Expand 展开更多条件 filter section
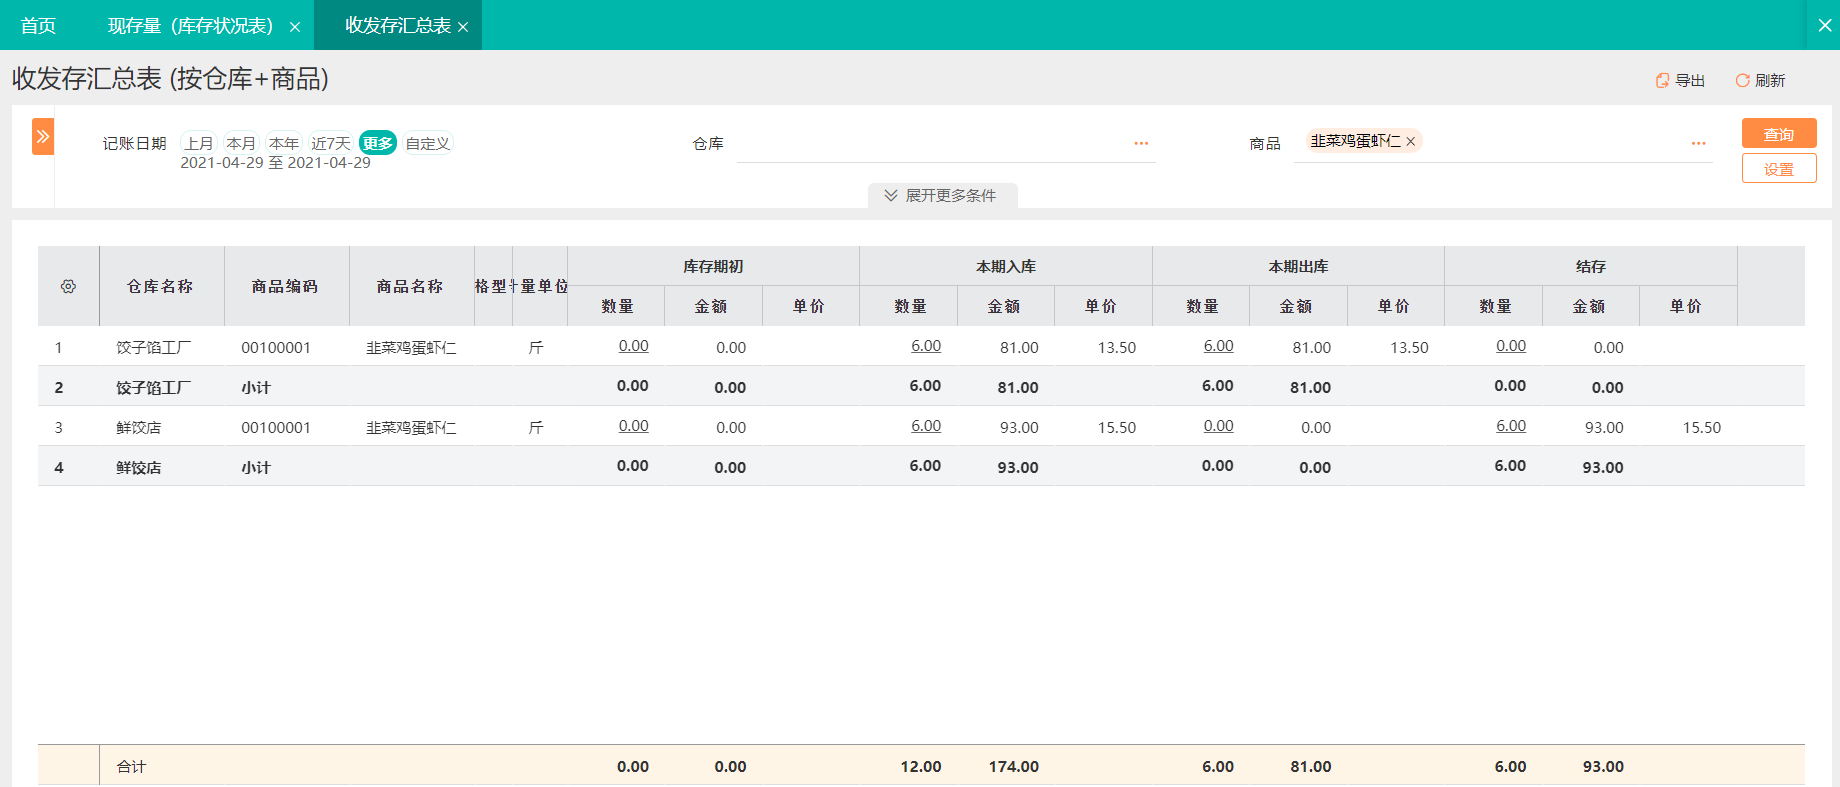The height and width of the screenshot is (787, 1840). [942, 195]
